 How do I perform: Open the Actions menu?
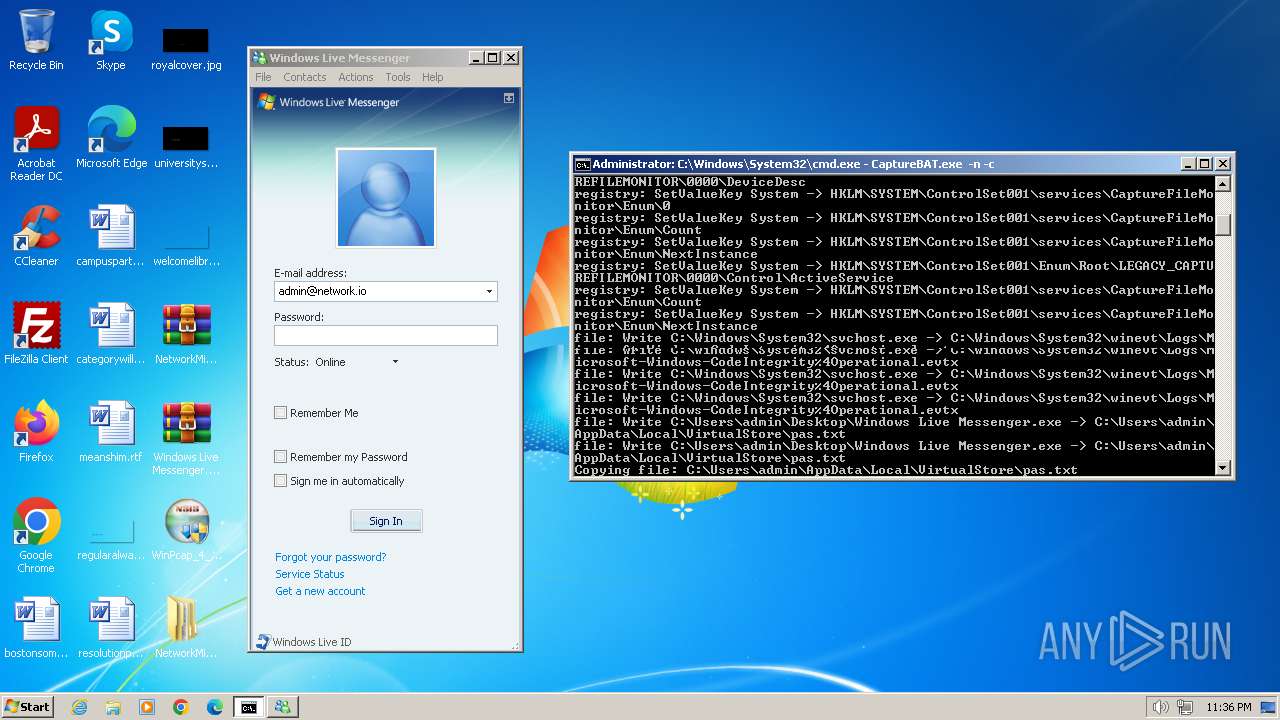coord(355,77)
